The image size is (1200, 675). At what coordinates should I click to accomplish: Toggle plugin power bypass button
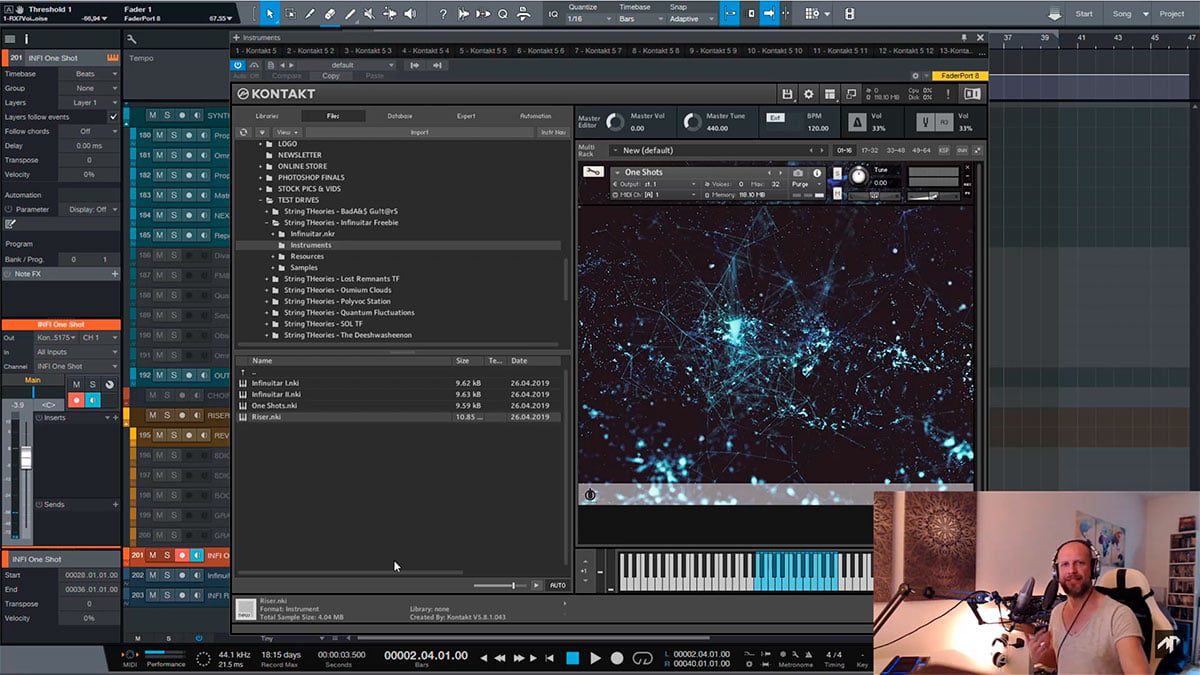coord(238,65)
